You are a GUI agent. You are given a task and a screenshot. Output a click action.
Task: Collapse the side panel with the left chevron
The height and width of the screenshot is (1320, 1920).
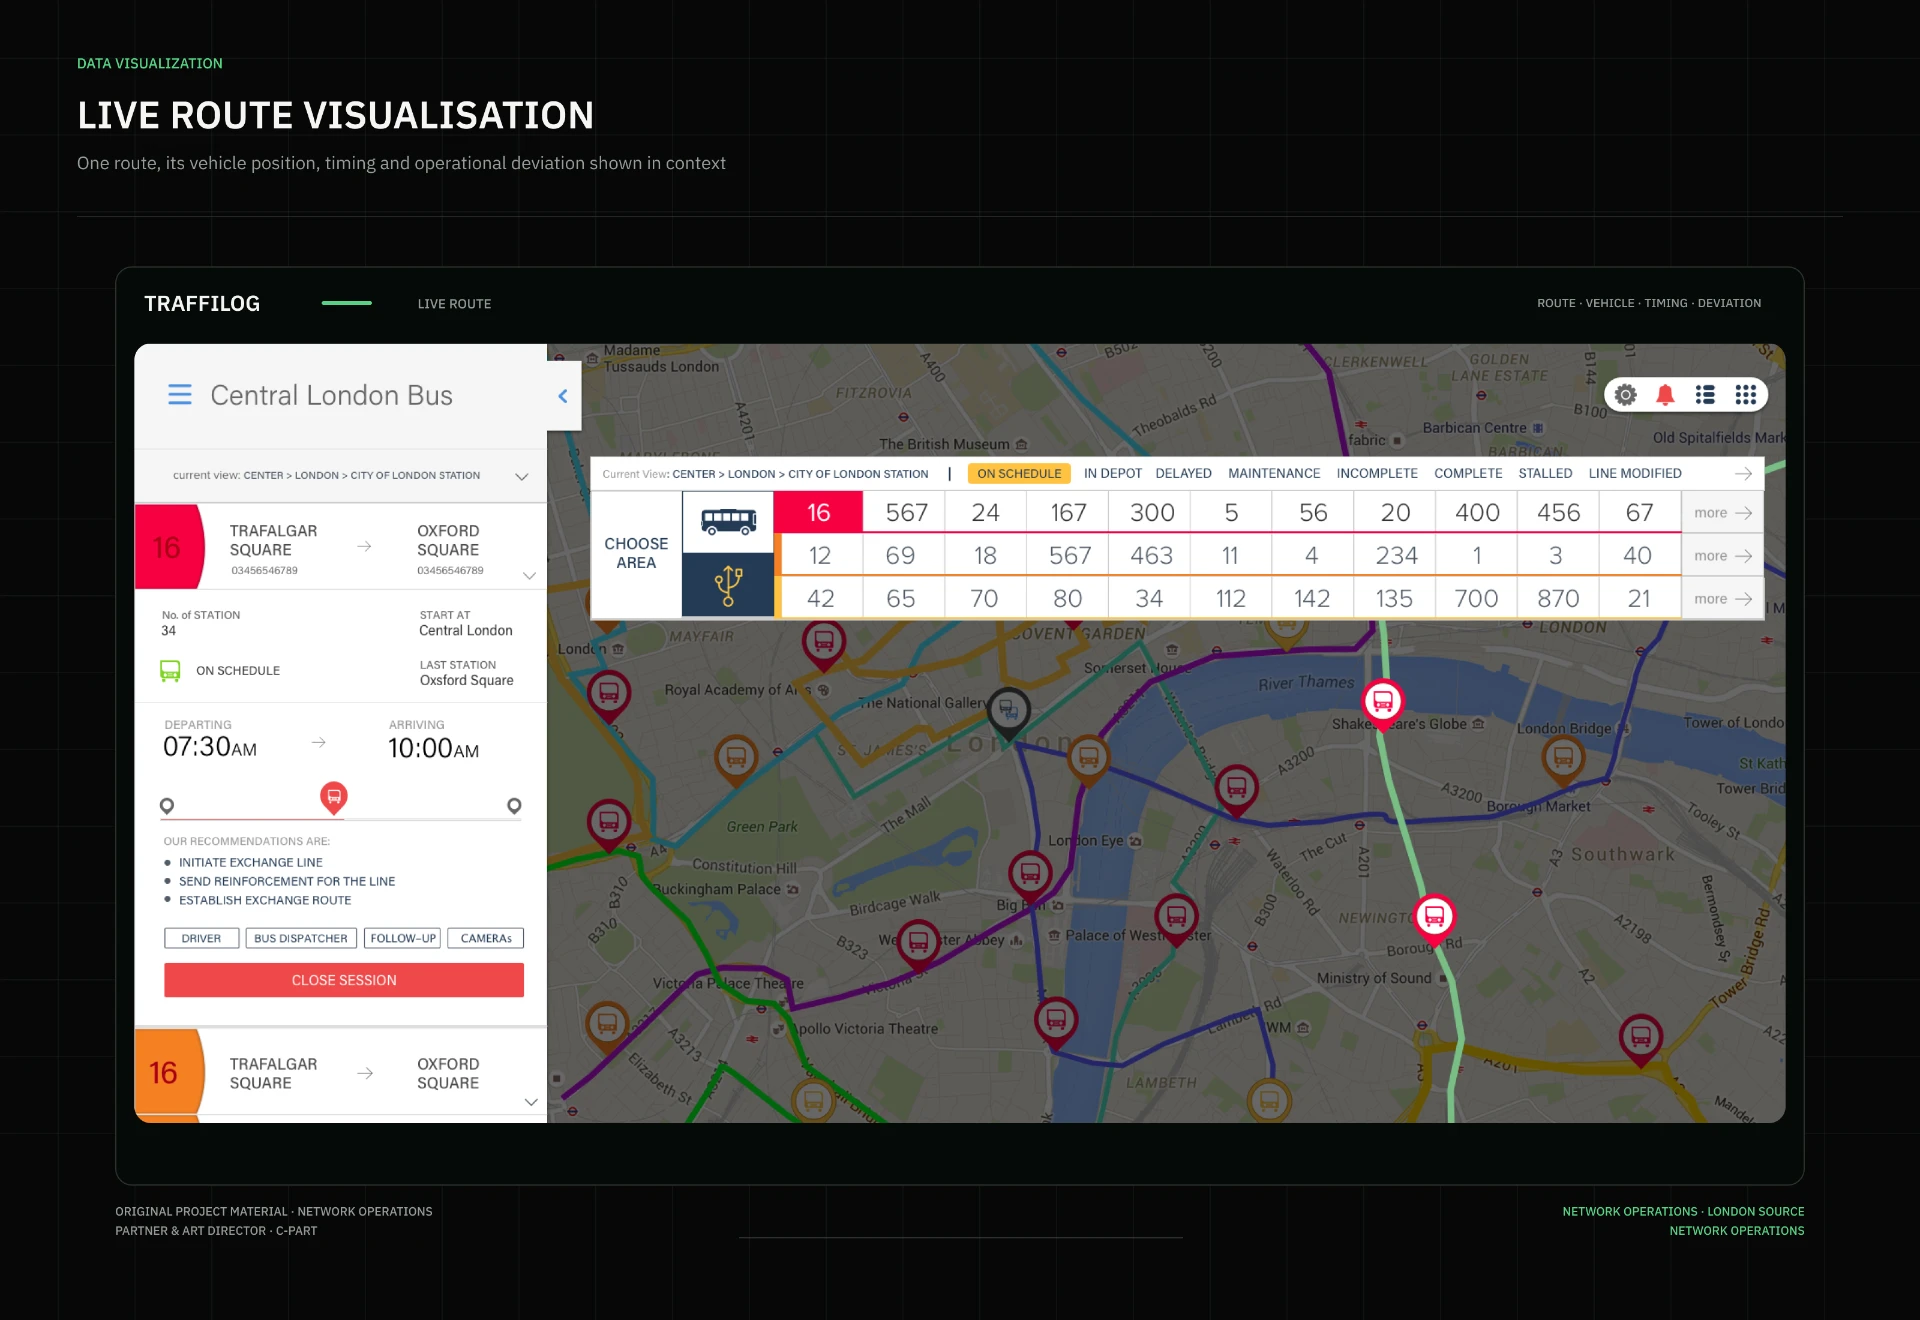pyautogui.click(x=563, y=396)
